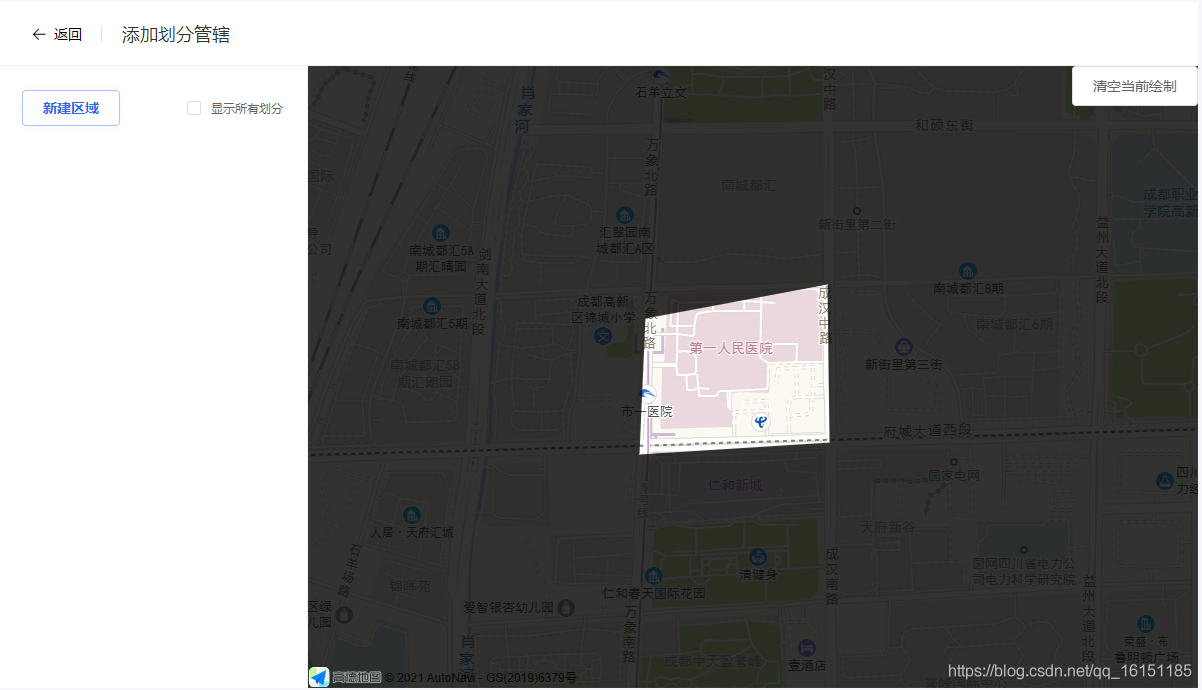Image resolution: width=1202 pixels, height=690 pixels.
Task: Click the 第一人民医院 label in polygon
Action: [x=731, y=348]
